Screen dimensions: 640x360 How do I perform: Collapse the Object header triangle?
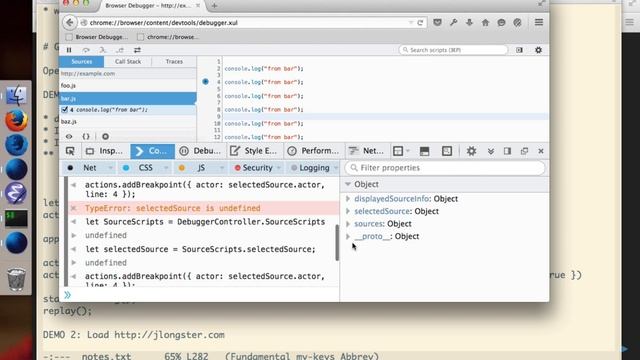click(x=348, y=184)
